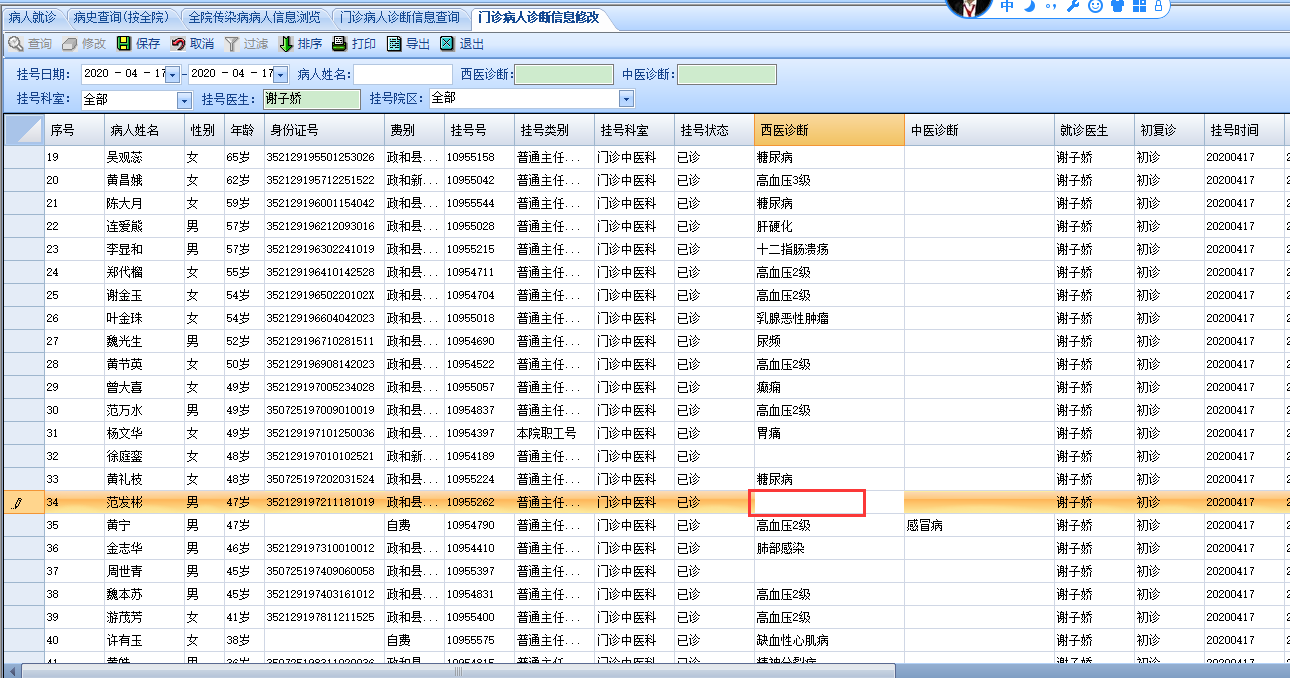Click the 修改 edit toolbar icon
This screenshot has height=678, width=1290.
click(x=69, y=44)
